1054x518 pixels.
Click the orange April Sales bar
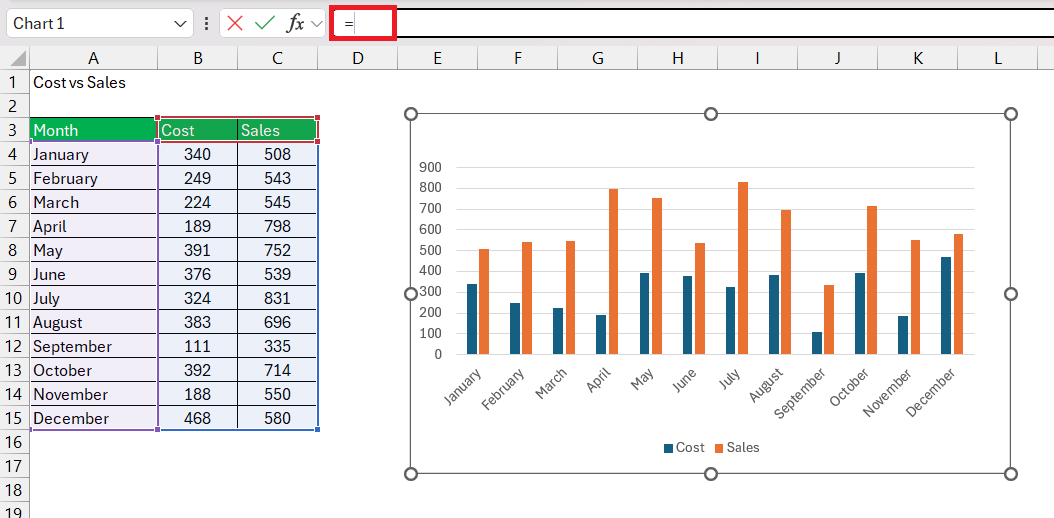[x=614, y=271]
